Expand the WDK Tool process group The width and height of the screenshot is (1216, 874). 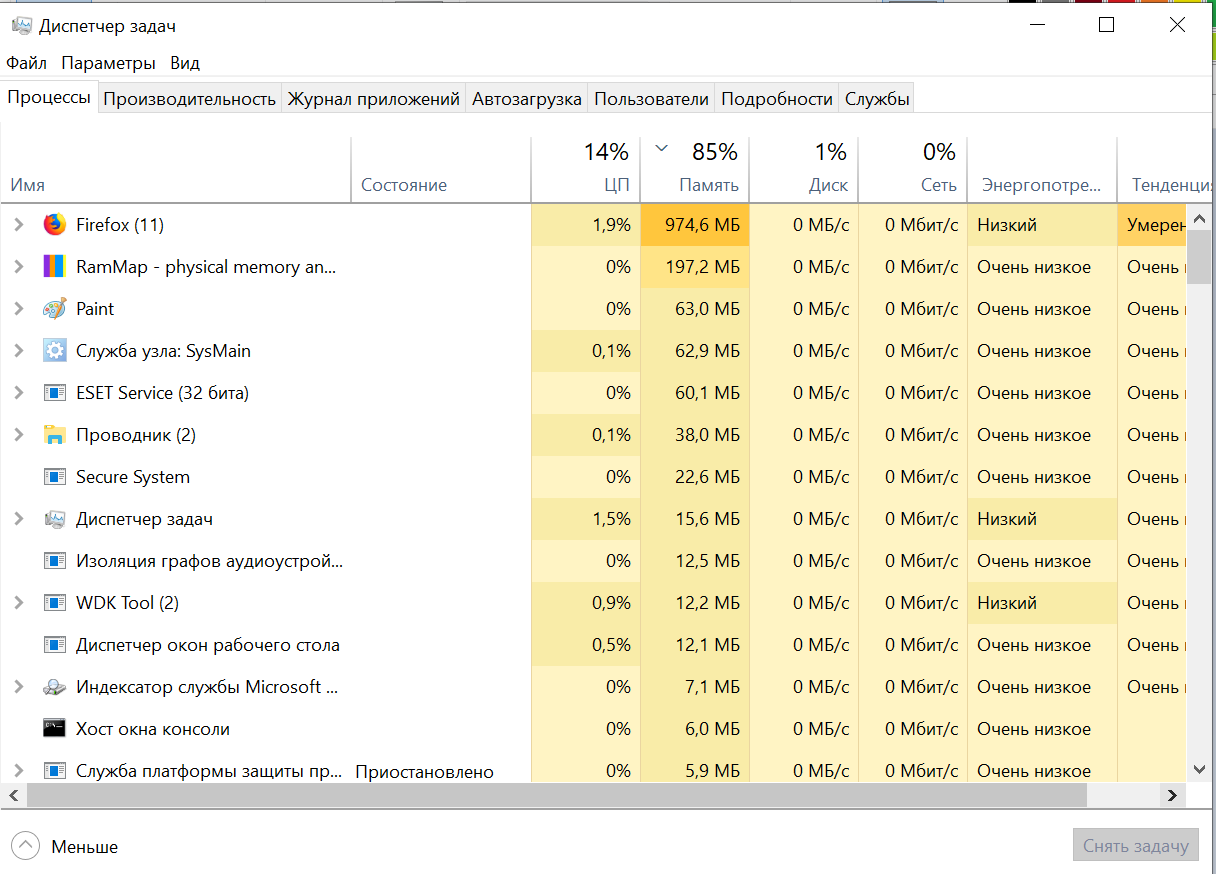point(18,603)
